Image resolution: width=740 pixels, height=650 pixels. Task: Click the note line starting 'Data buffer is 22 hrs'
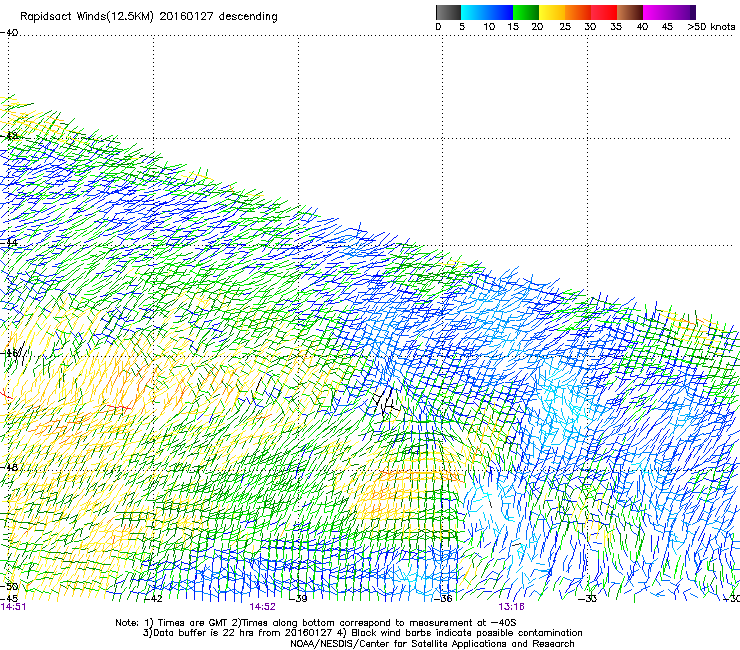pyautogui.click(x=362, y=633)
